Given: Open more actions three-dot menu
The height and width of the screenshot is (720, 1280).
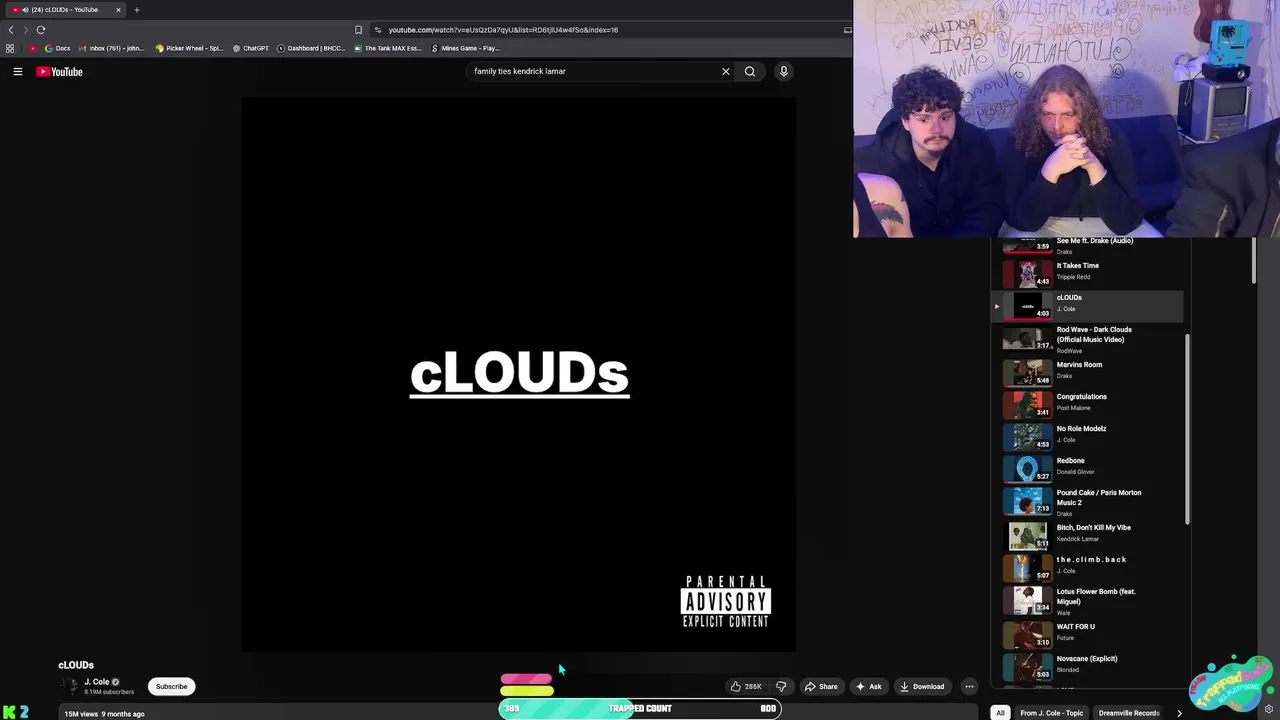Looking at the screenshot, I should (969, 686).
